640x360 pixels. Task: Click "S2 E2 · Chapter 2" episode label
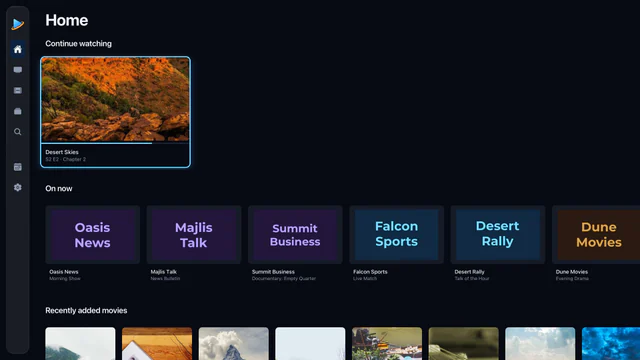(x=66, y=159)
